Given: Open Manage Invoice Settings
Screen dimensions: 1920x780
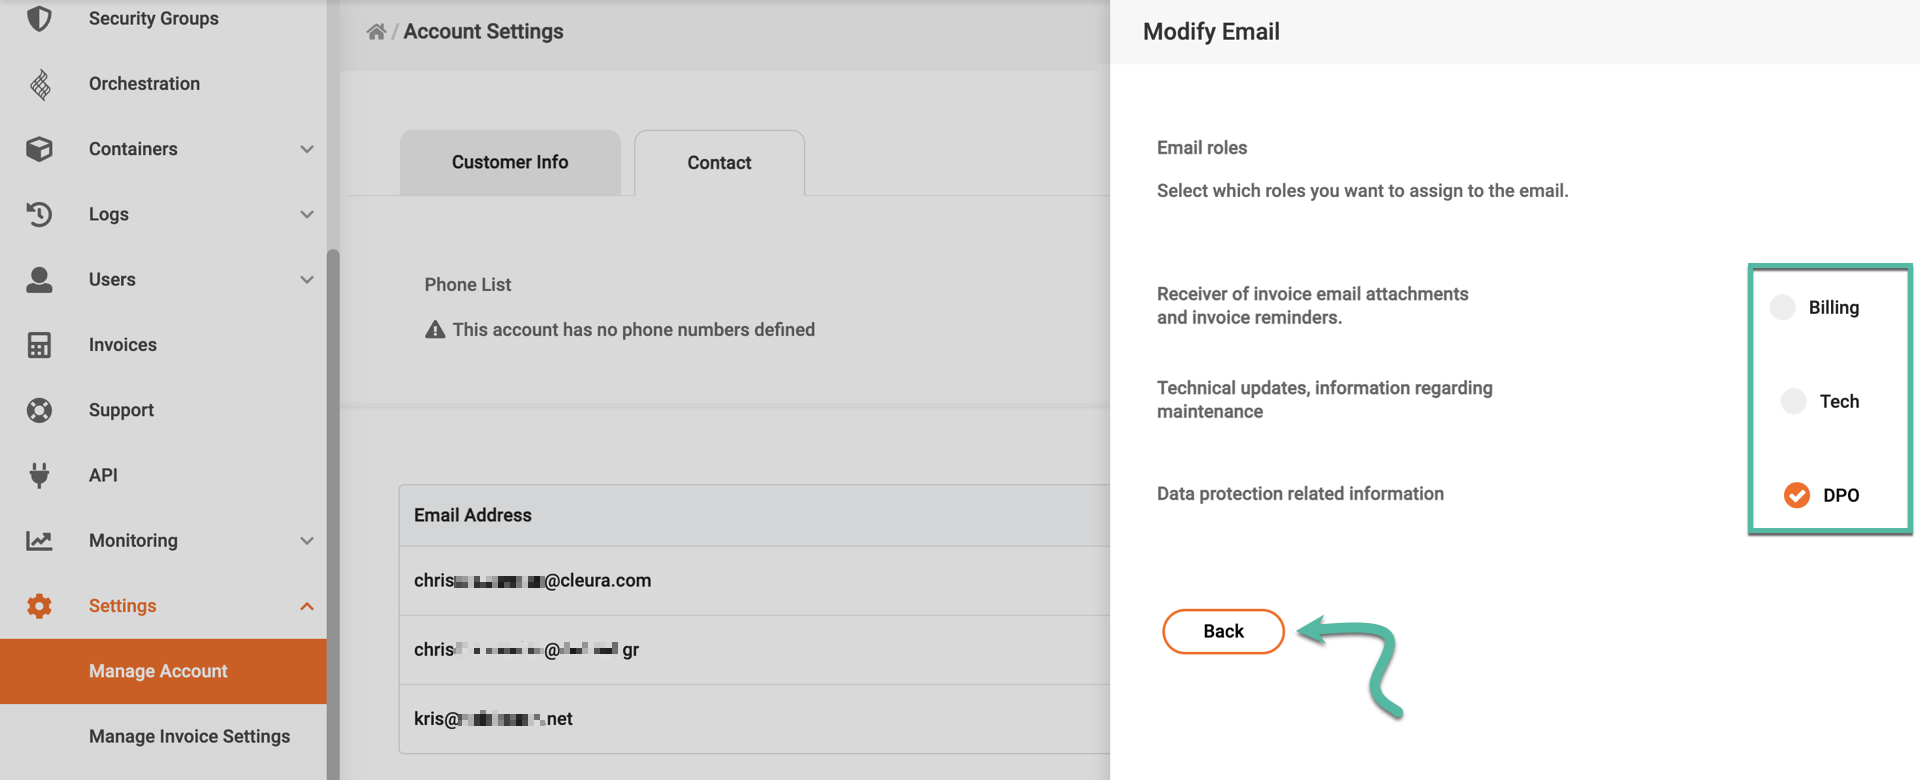Looking at the screenshot, I should click(189, 736).
